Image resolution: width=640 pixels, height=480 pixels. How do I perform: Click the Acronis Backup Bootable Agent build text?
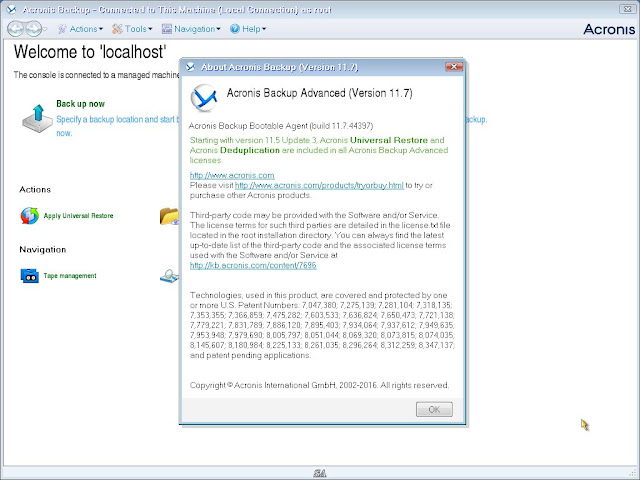[281, 126]
